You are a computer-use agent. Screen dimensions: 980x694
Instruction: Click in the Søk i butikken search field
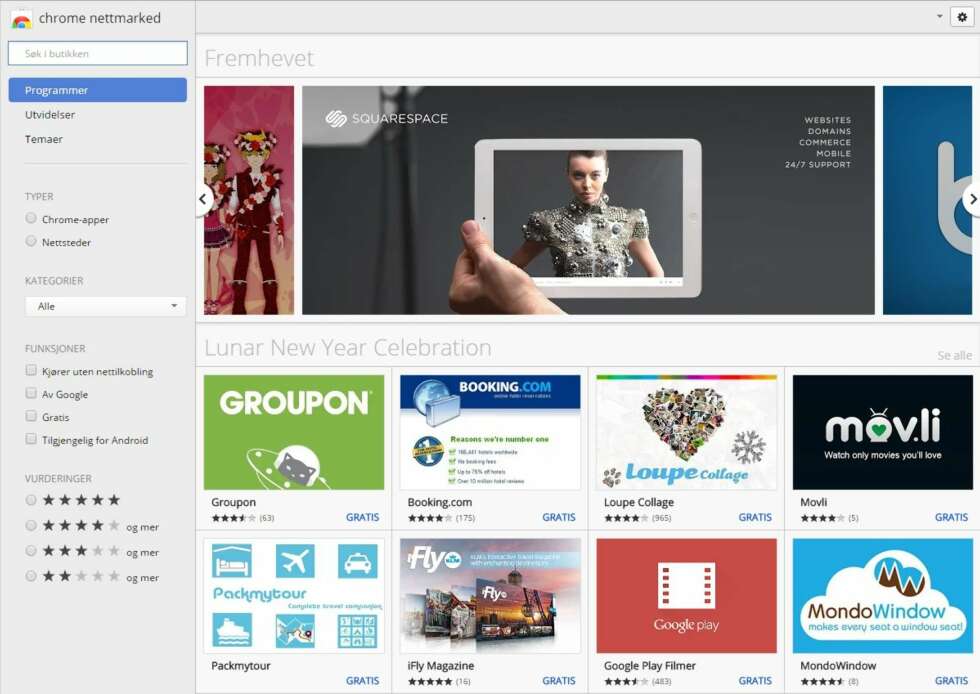coord(98,53)
